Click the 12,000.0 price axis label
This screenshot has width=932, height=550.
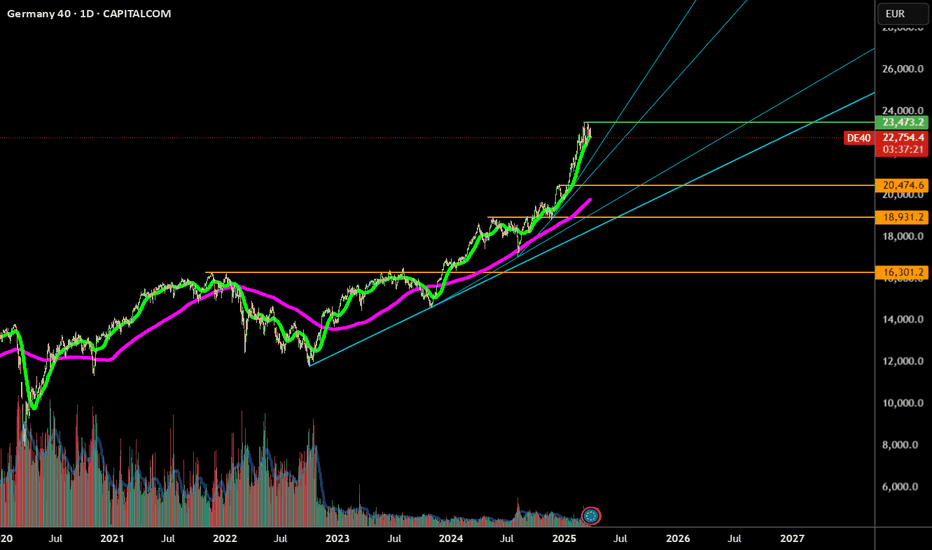click(x=903, y=362)
